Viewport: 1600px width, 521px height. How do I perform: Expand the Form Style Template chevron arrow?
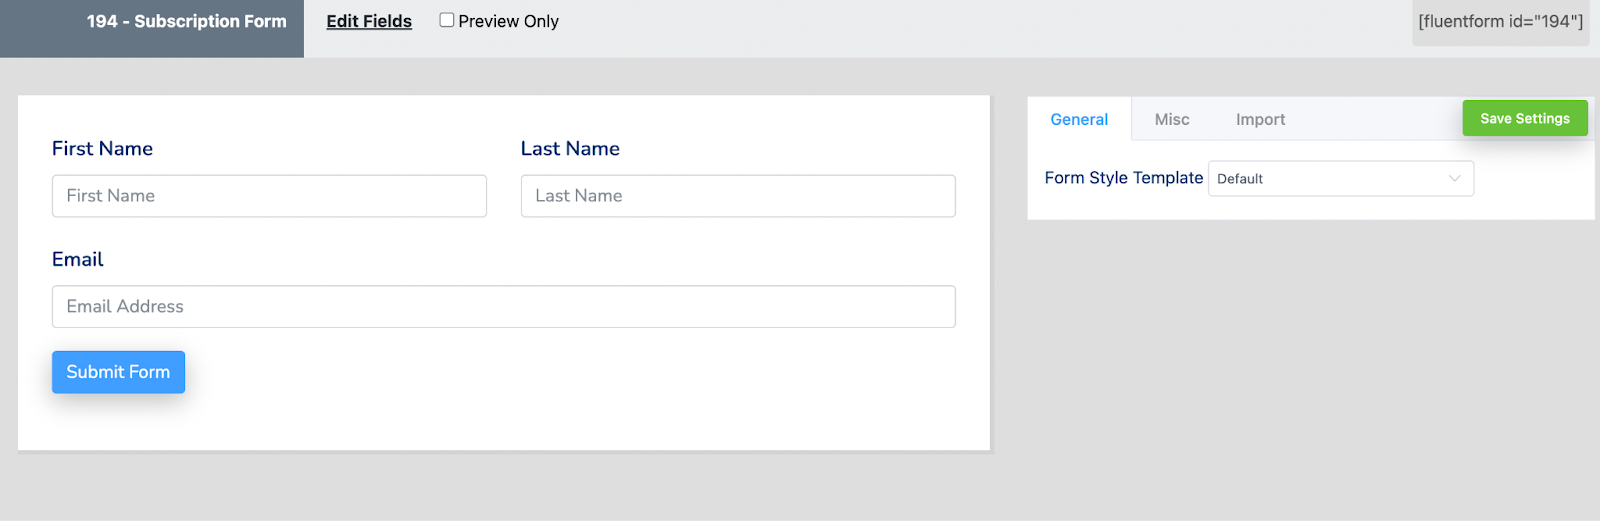[1454, 178]
